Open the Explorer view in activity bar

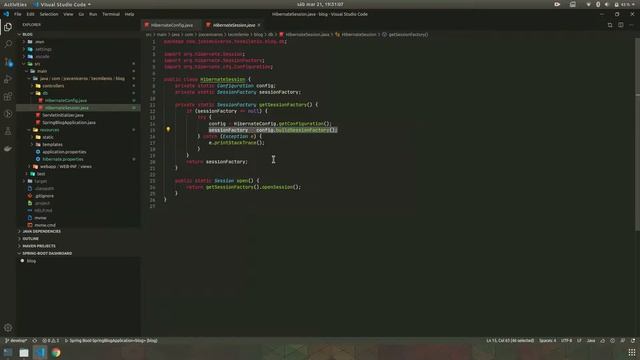pyautogui.click(x=8, y=27)
